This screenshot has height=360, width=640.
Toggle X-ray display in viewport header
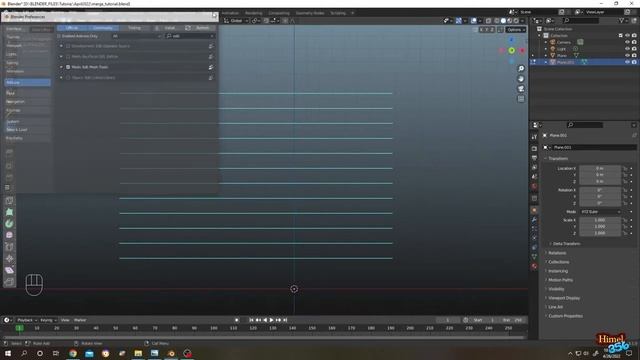pos(489,20)
